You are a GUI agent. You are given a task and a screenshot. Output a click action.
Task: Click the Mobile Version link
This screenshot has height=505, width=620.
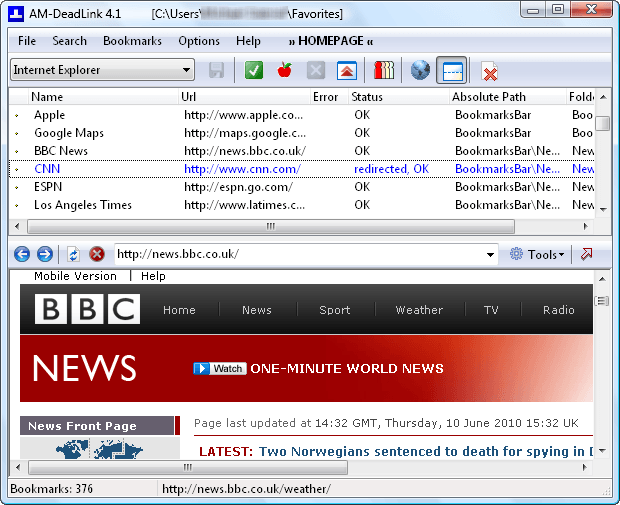coord(75,276)
